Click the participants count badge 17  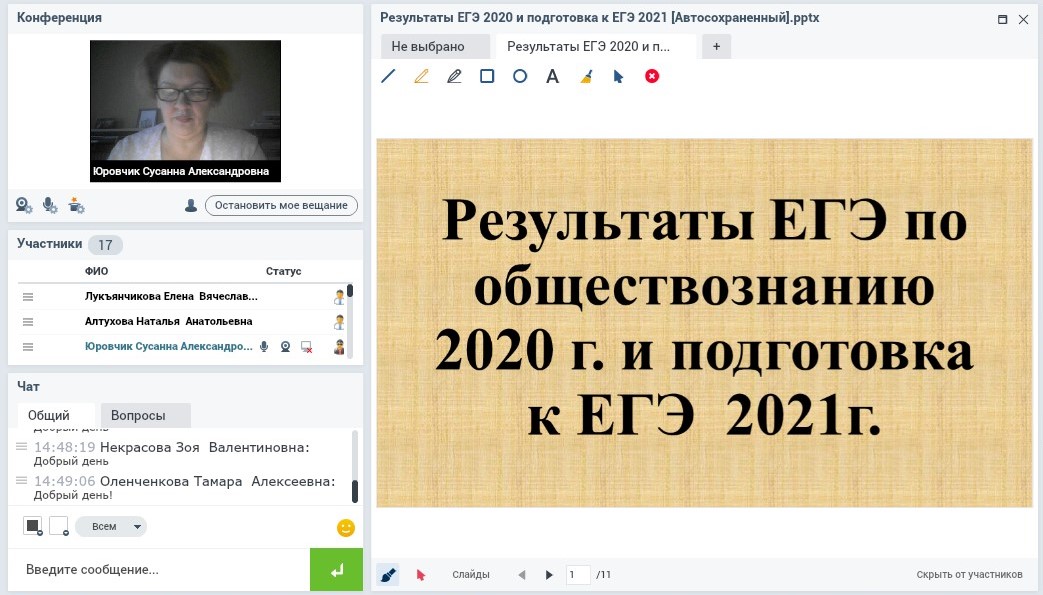coord(105,245)
